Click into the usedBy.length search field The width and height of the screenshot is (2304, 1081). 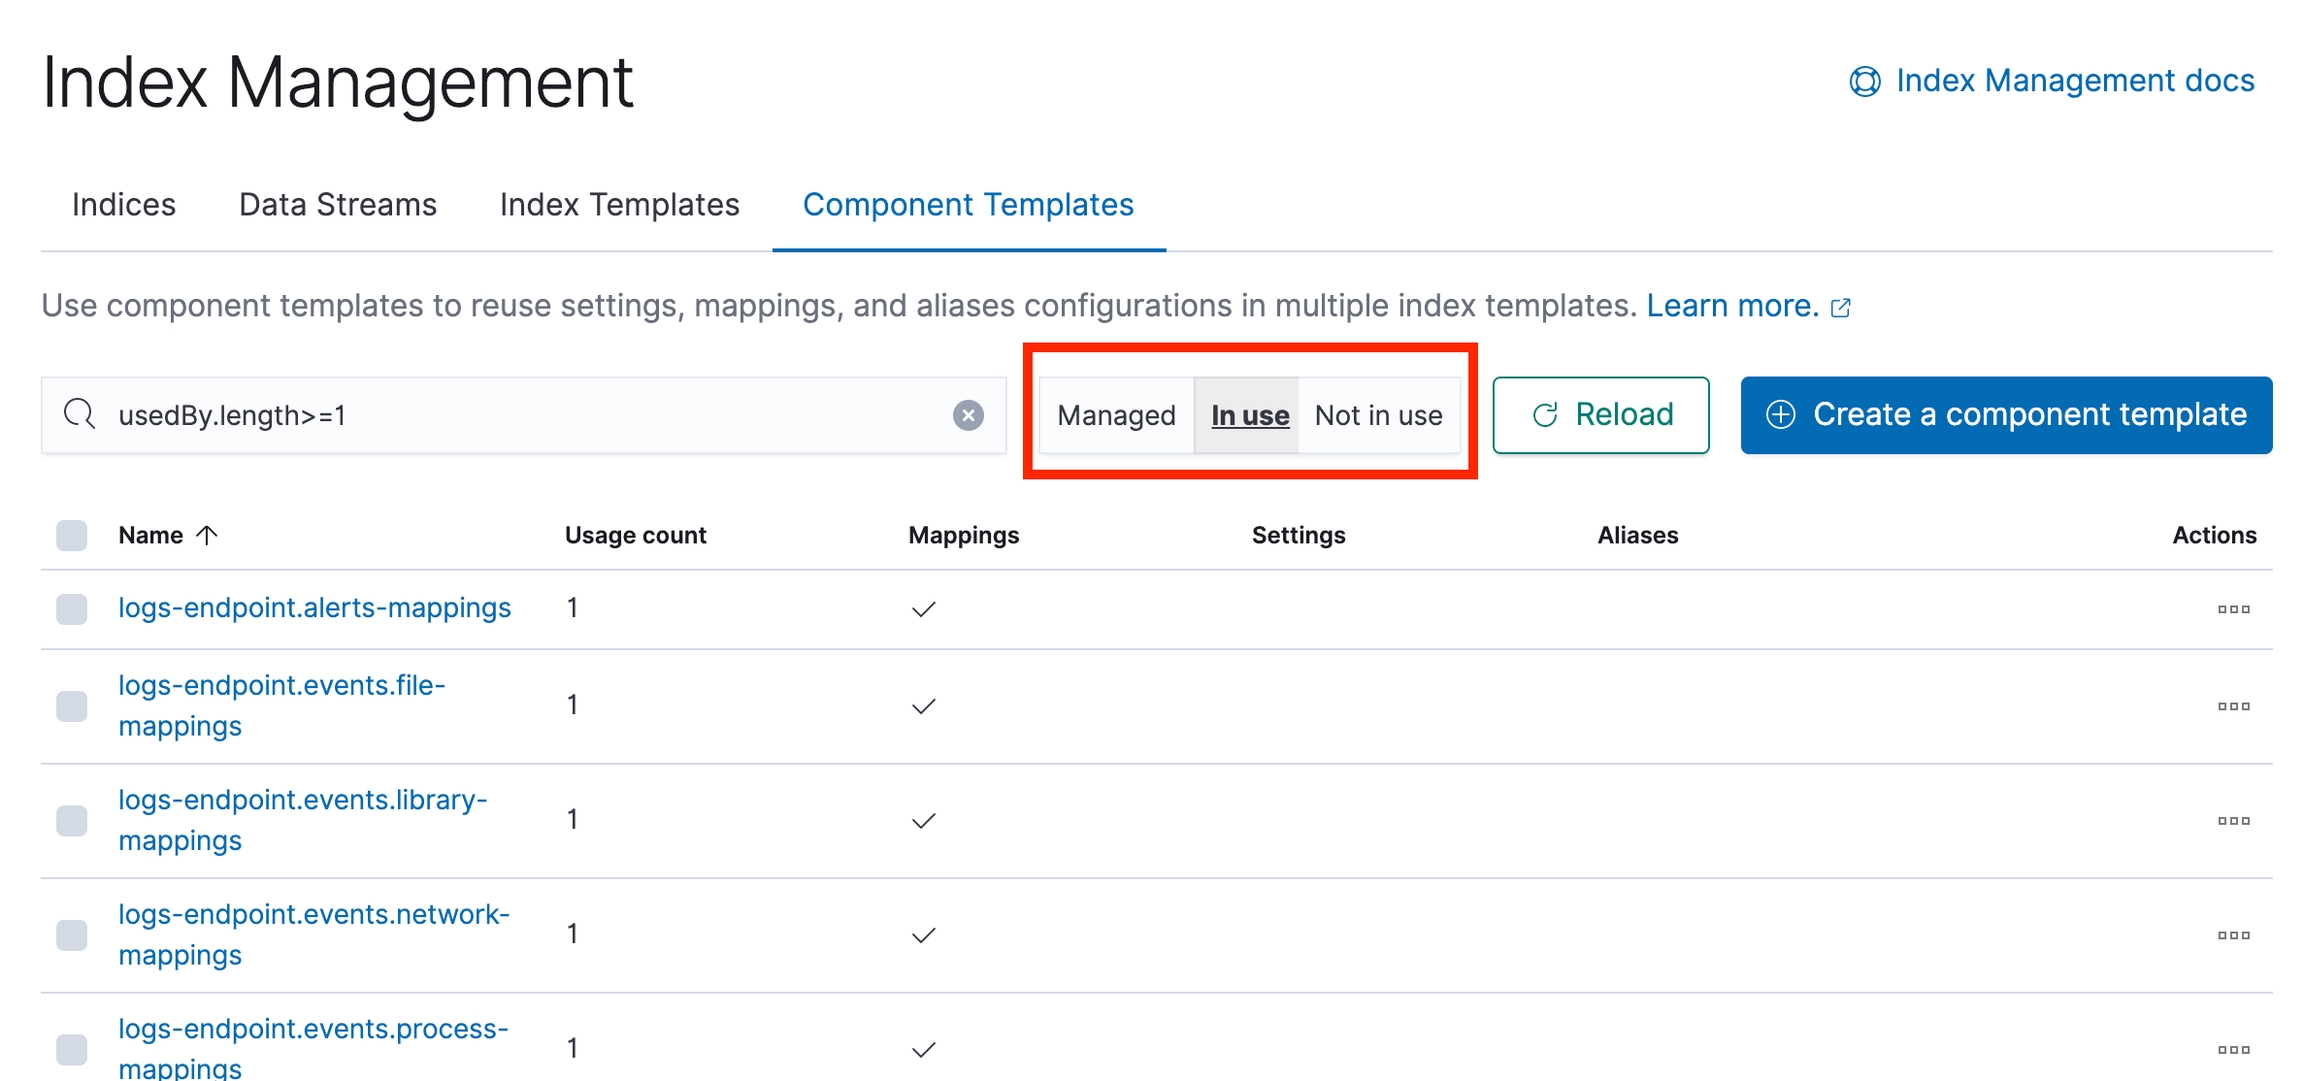(x=520, y=415)
